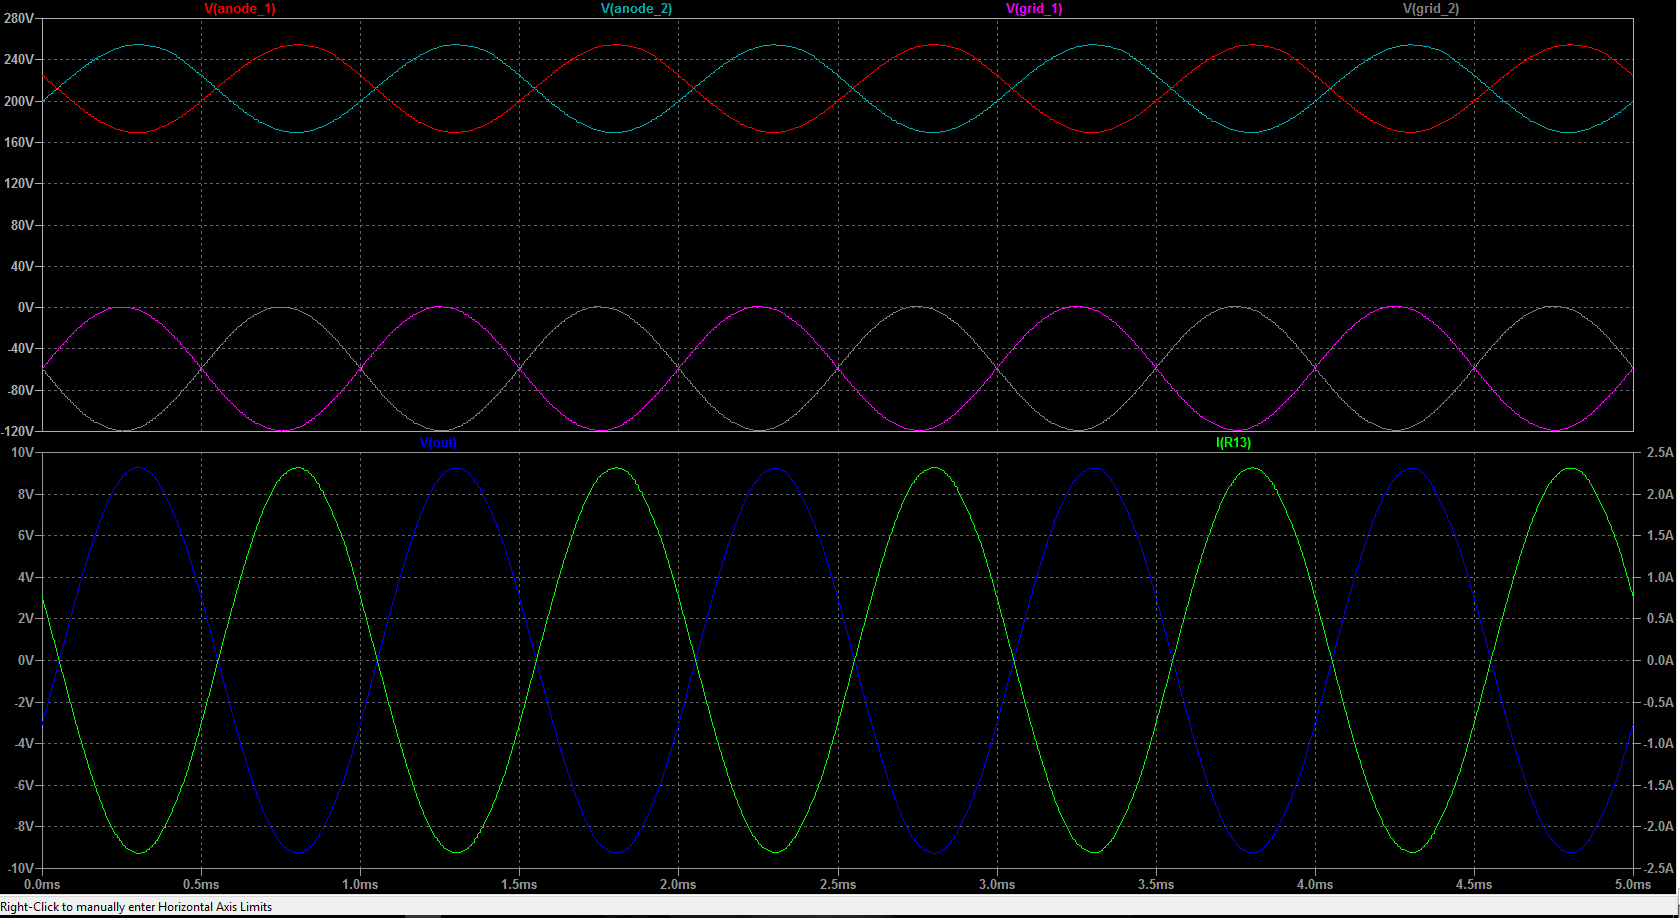Click the I(R13) trace label
The width and height of the screenshot is (1680, 918).
pyautogui.click(x=1233, y=442)
